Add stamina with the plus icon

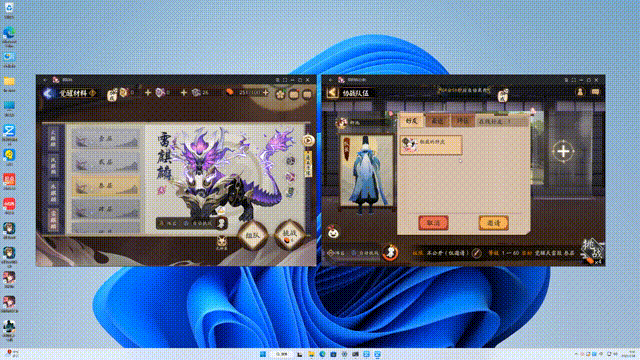click(x=266, y=93)
